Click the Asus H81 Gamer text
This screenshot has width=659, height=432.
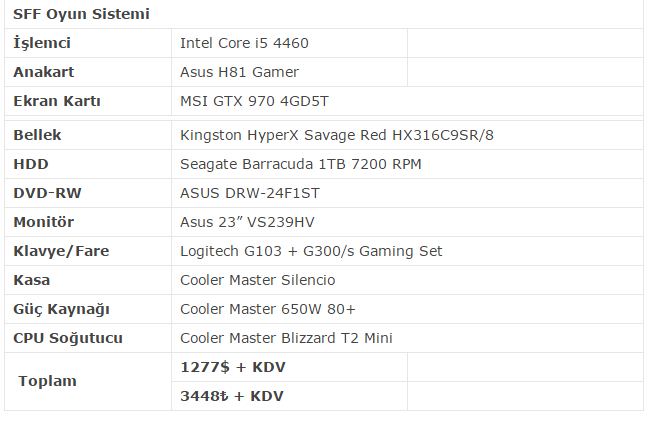pyautogui.click(x=239, y=72)
